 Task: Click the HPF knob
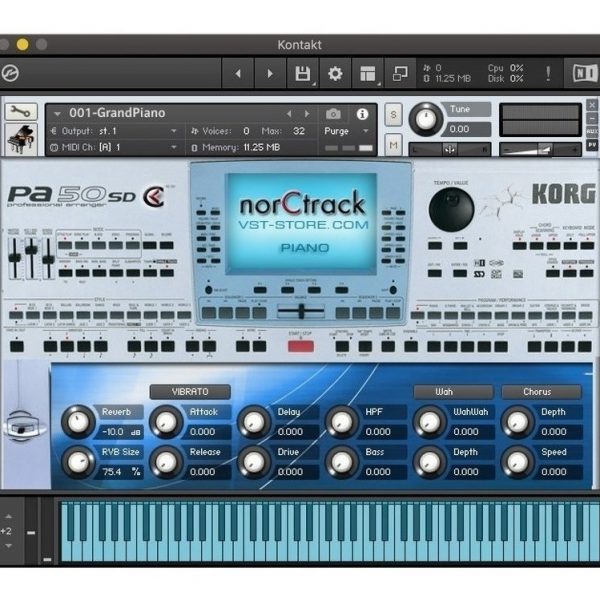(x=342, y=422)
